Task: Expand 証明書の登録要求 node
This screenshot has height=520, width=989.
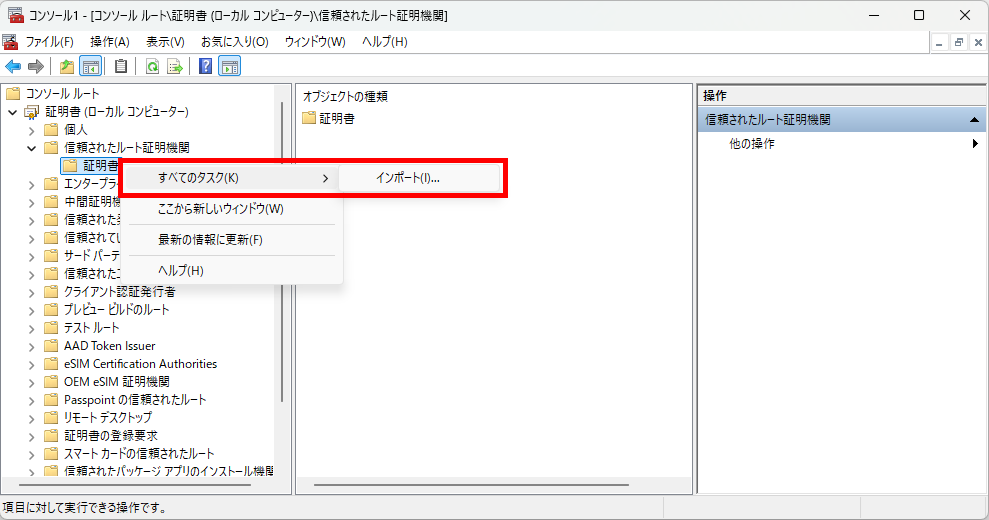Action: [32, 436]
